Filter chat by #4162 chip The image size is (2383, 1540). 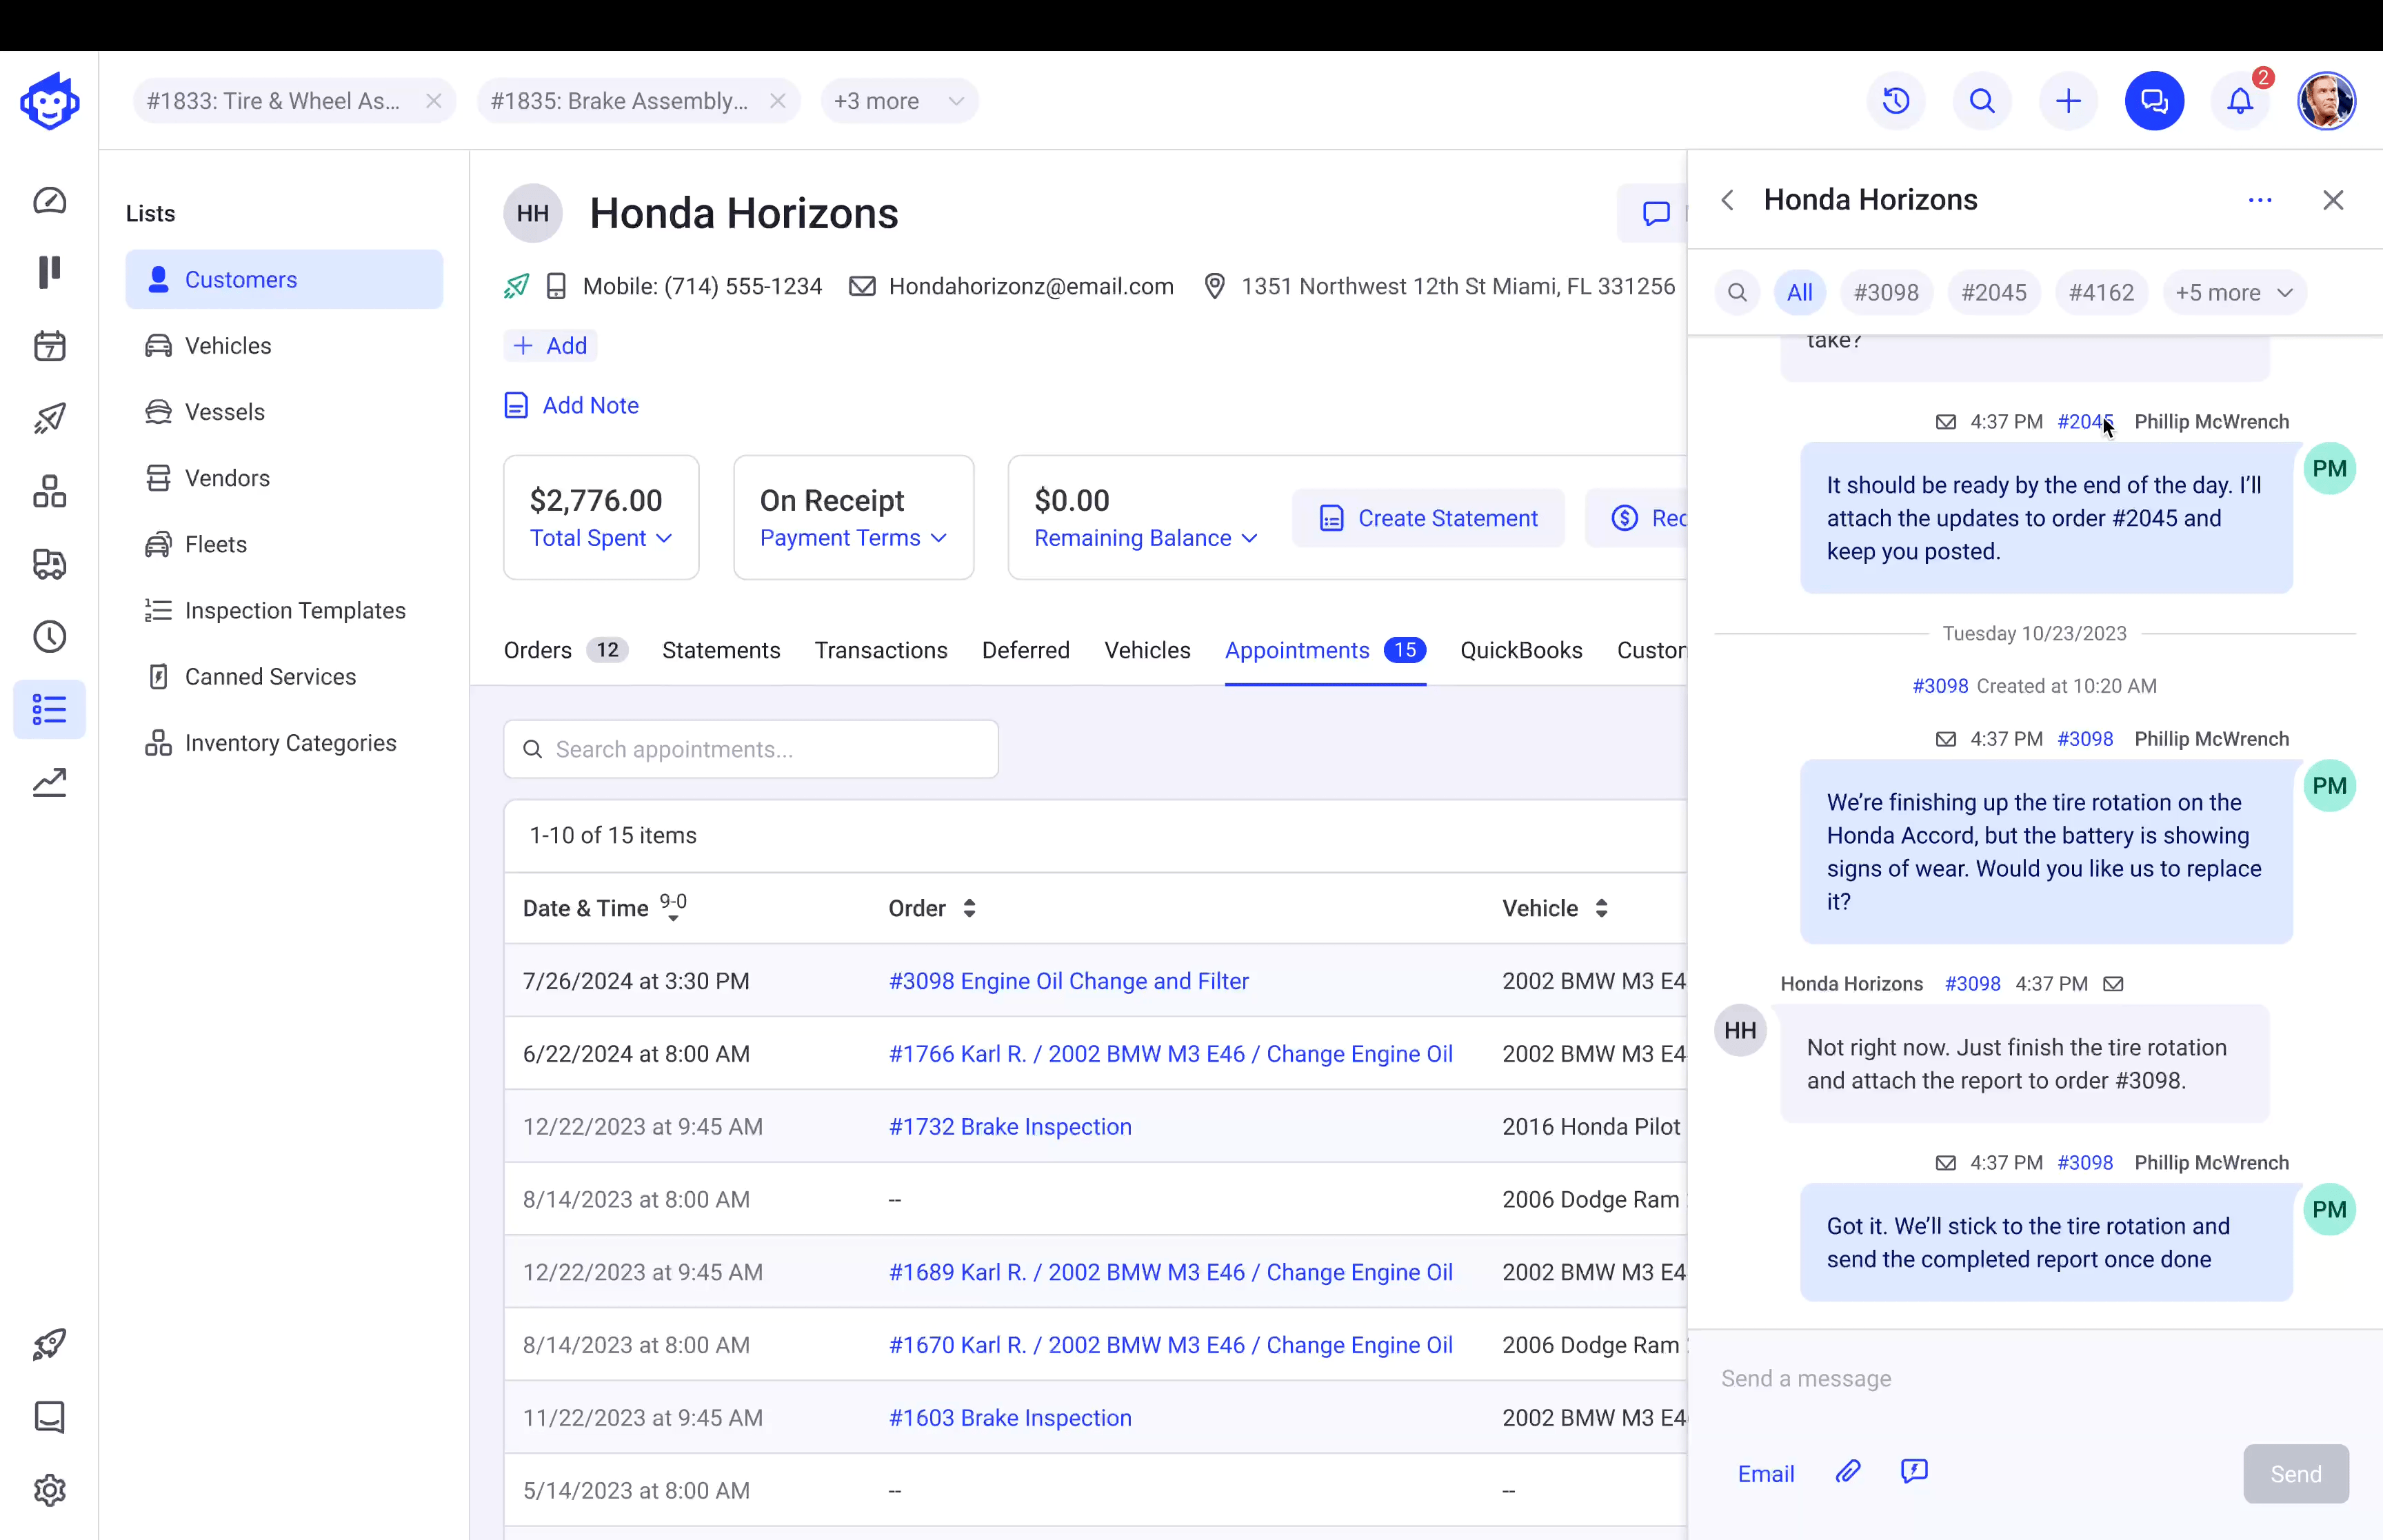pyautogui.click(x=2101, y=293)
